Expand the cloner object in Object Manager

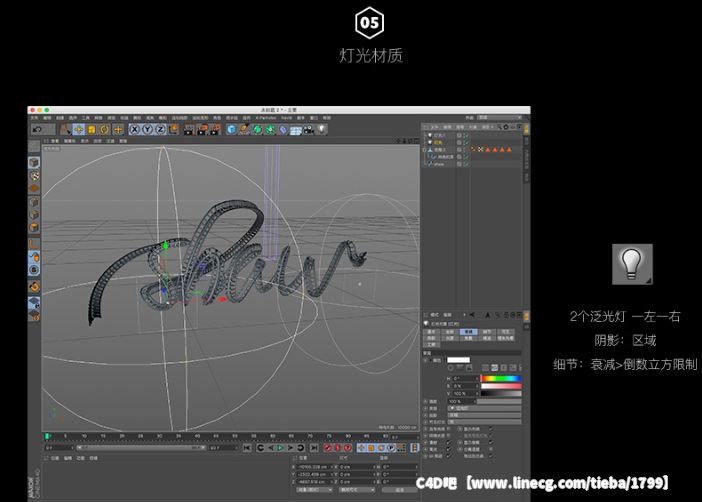(424, 150)
